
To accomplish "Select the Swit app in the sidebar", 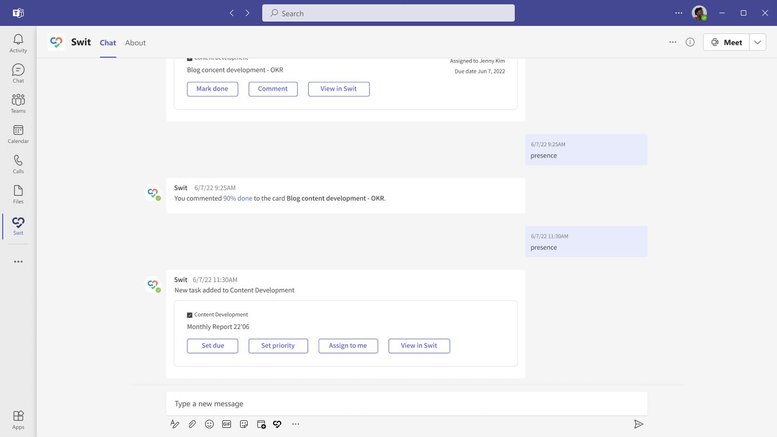I will [18, 226].
